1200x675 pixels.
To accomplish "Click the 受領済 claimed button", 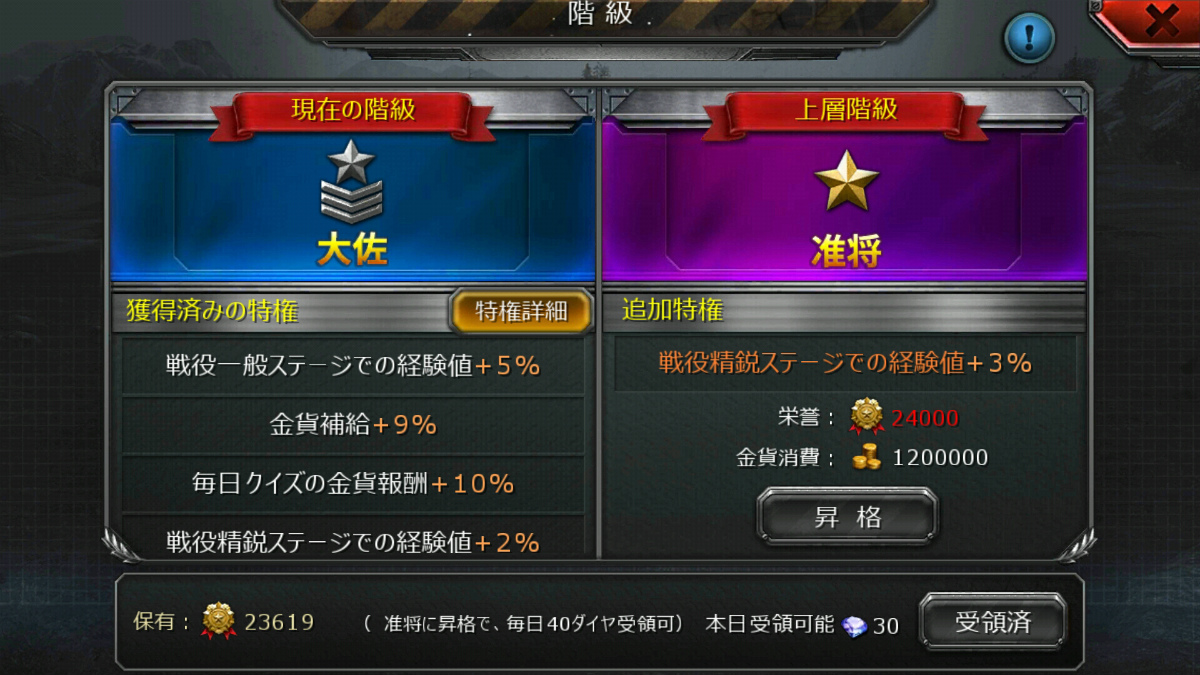I will pos(993,621).
